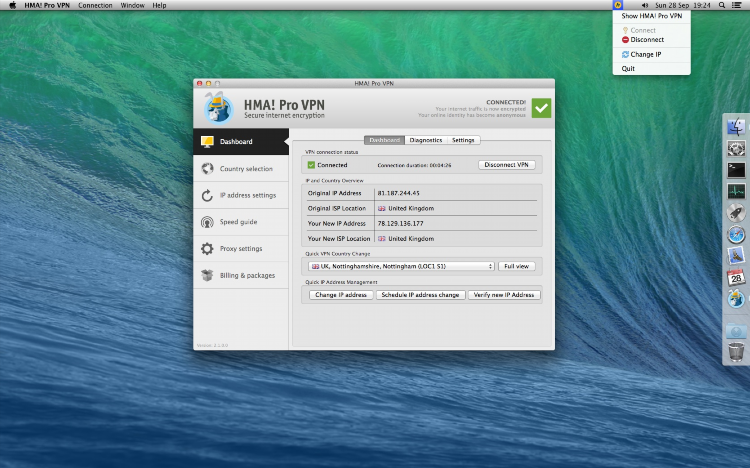This screenshot has height=468, width=750.
Task: Open Terminal in the dock
Action: coord(736,170)
